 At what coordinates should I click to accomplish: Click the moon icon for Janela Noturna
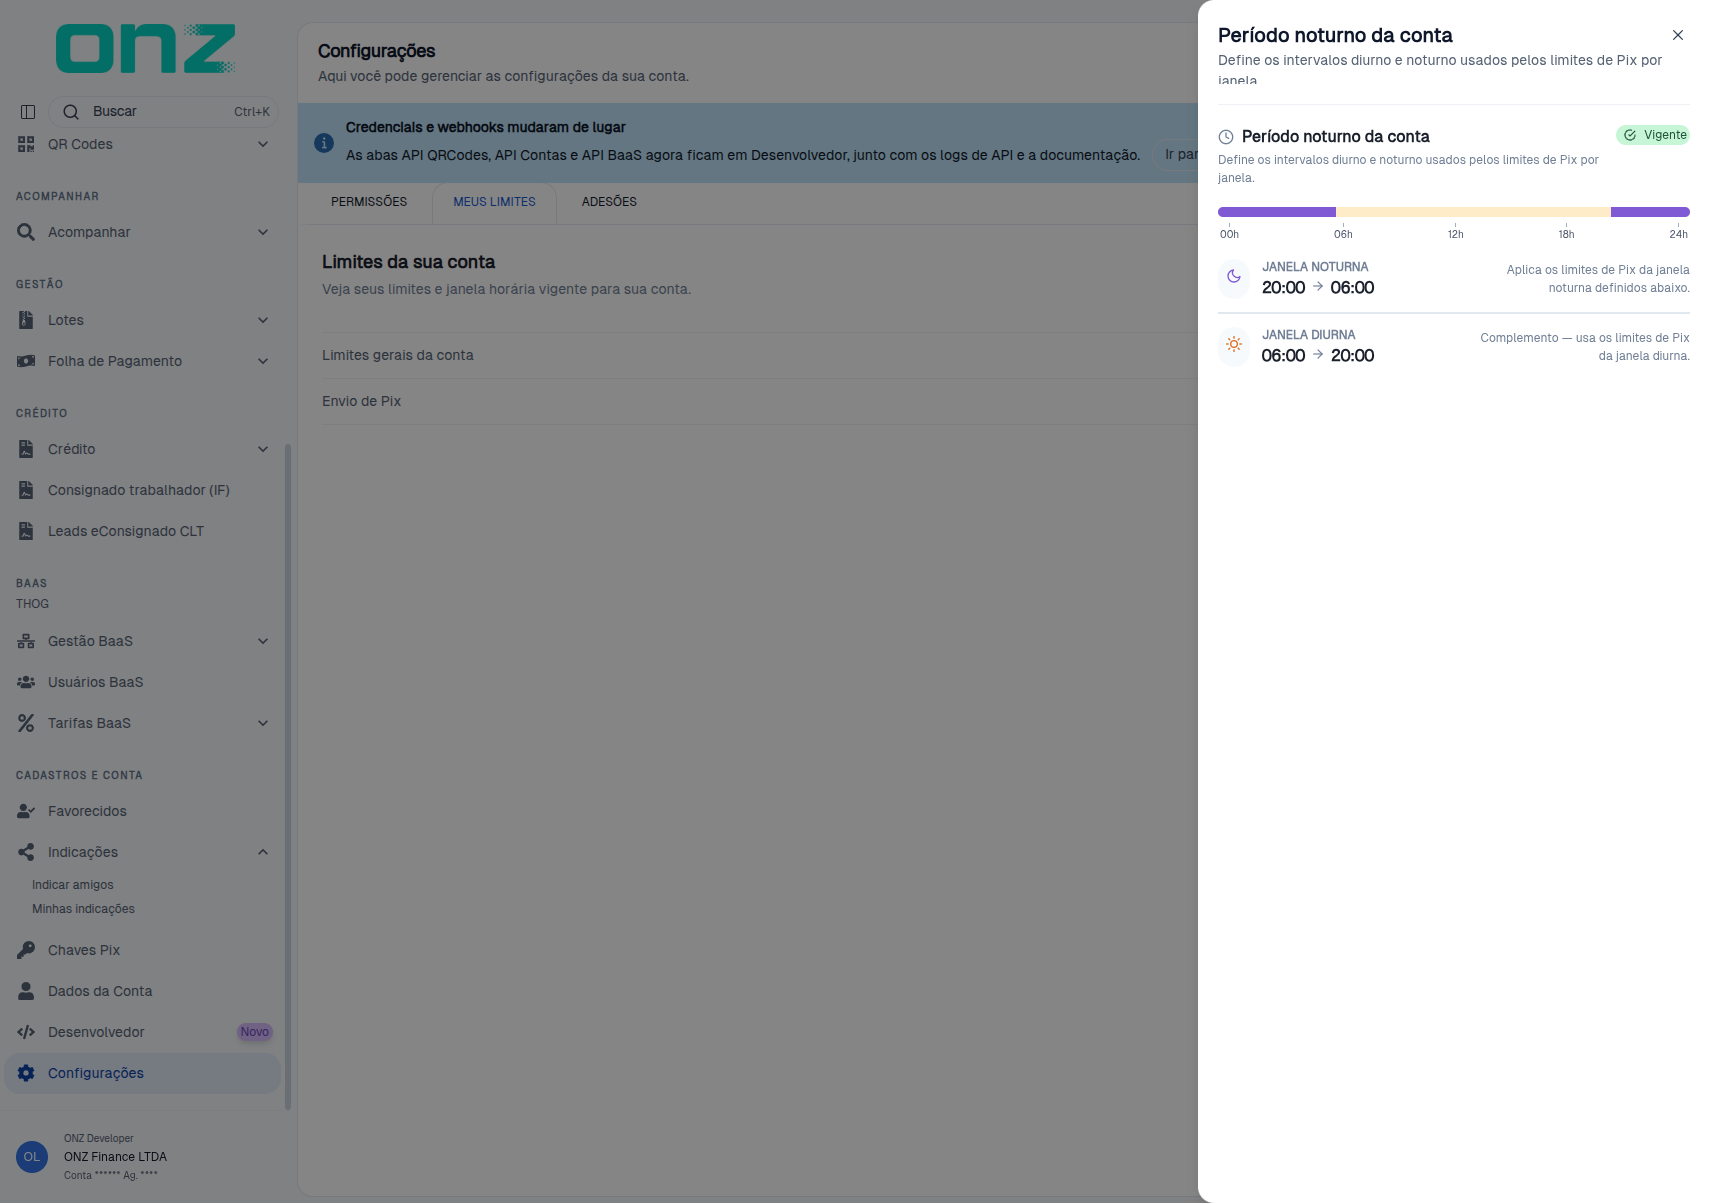pos(1234,277)
